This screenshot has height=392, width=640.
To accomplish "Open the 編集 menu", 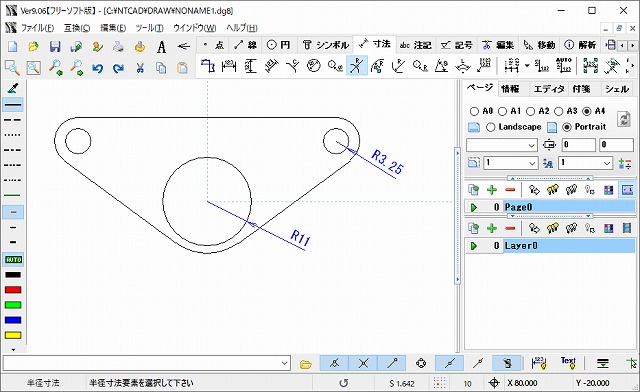I will [x=113, y=28].
